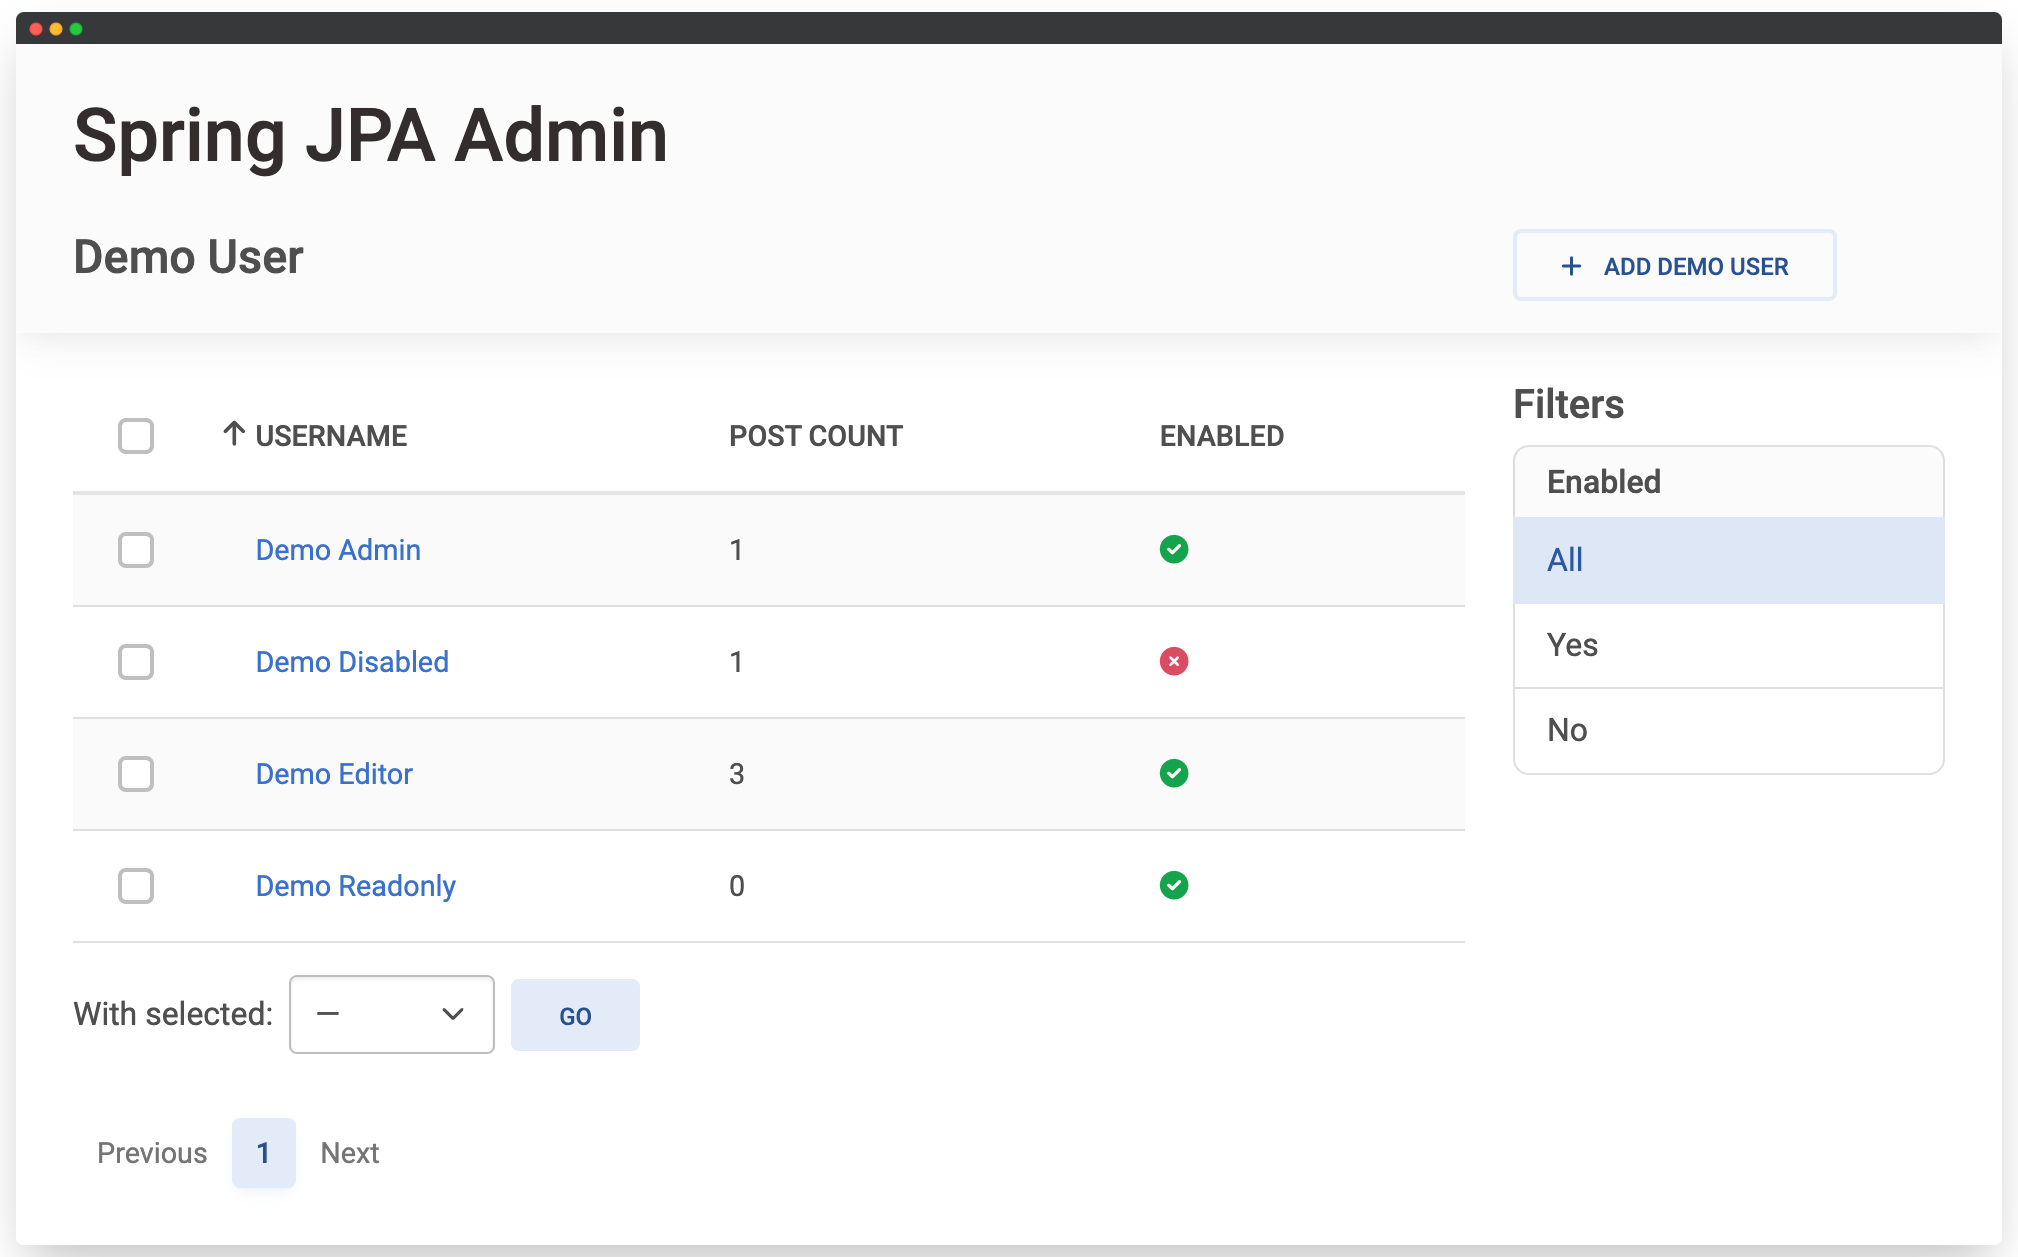Click the Add Demo User button

[1675, 266]
